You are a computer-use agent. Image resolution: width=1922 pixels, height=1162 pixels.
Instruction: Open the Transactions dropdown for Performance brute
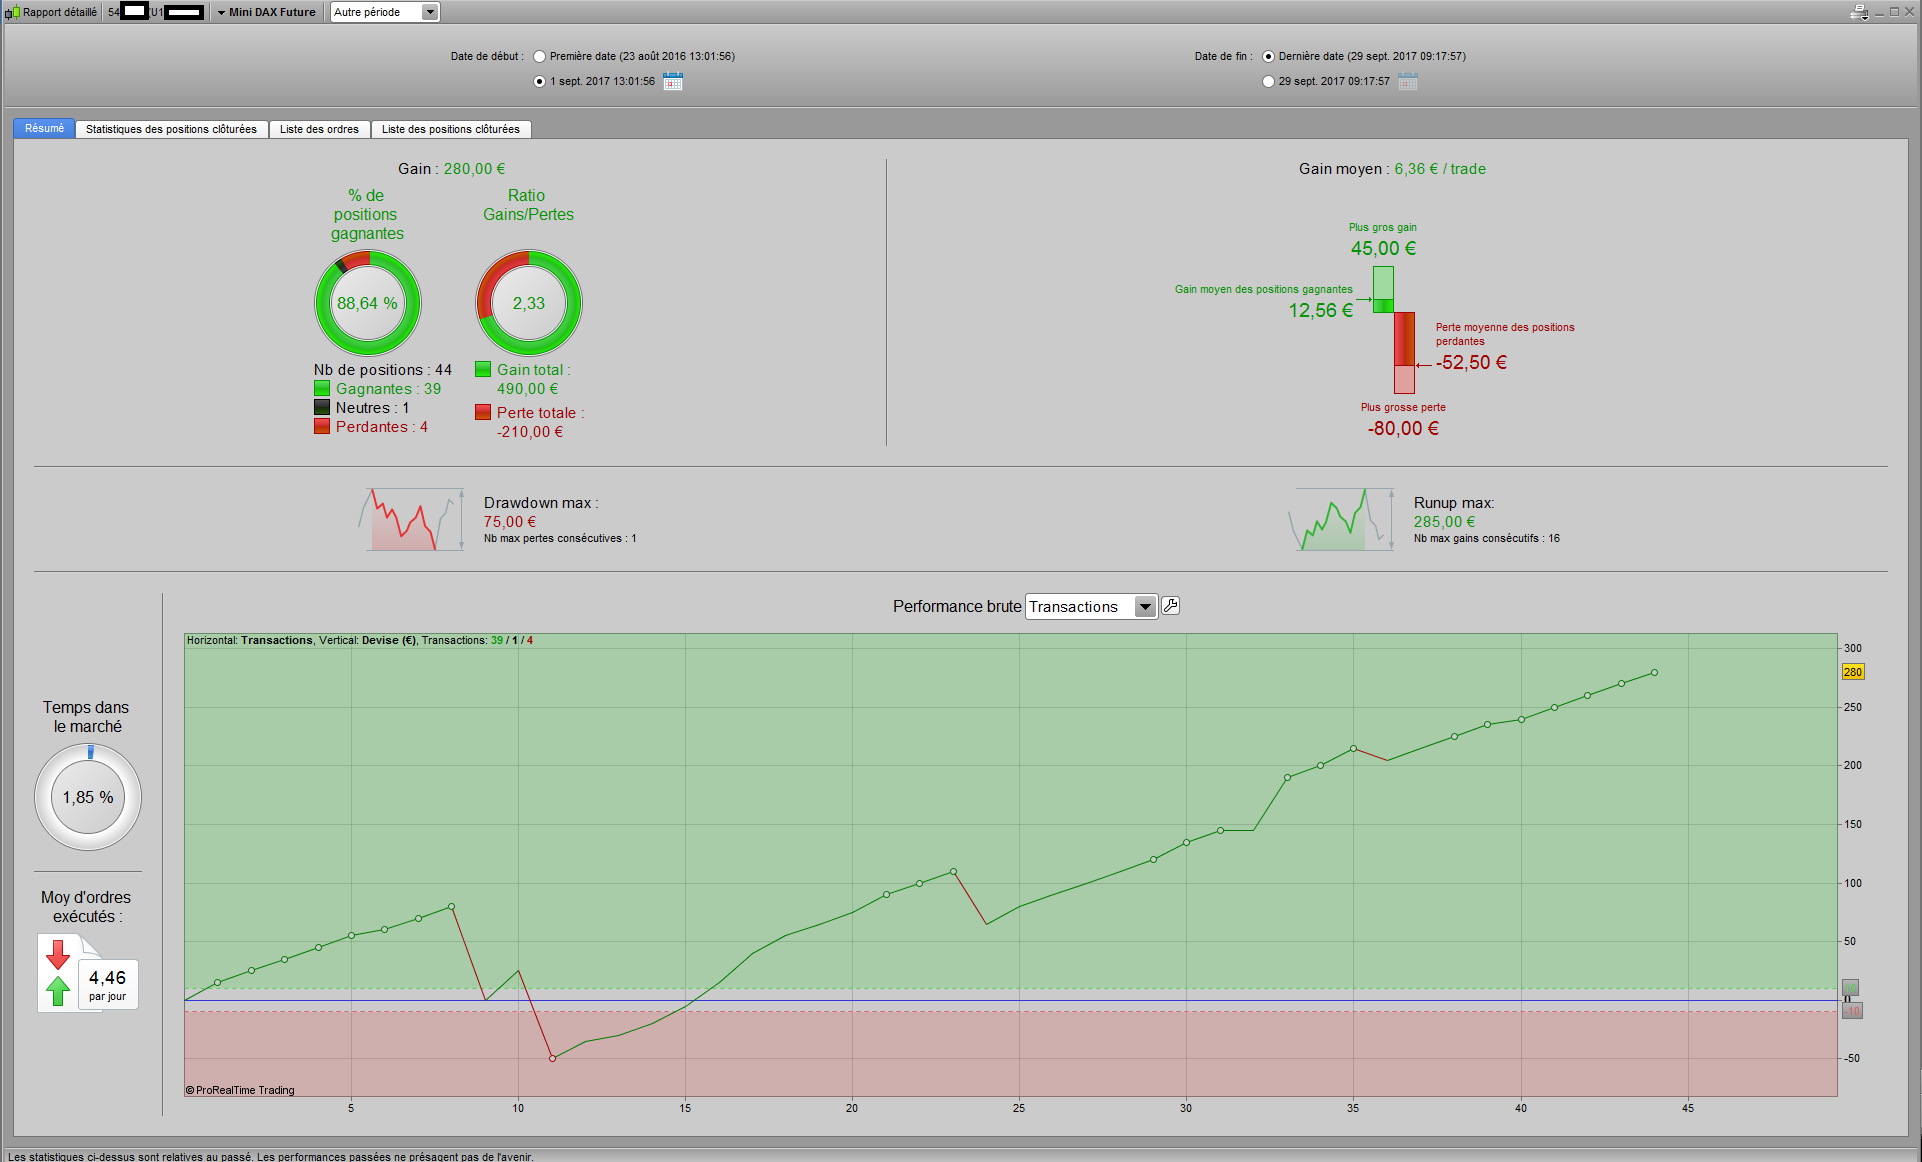click(x=1145, y=607)
